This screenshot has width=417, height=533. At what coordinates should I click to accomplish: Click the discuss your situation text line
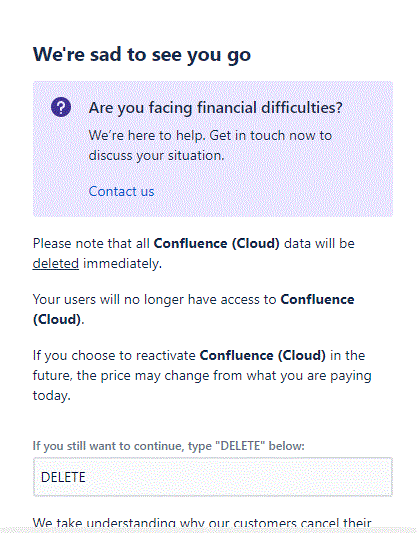pos(156,156)
